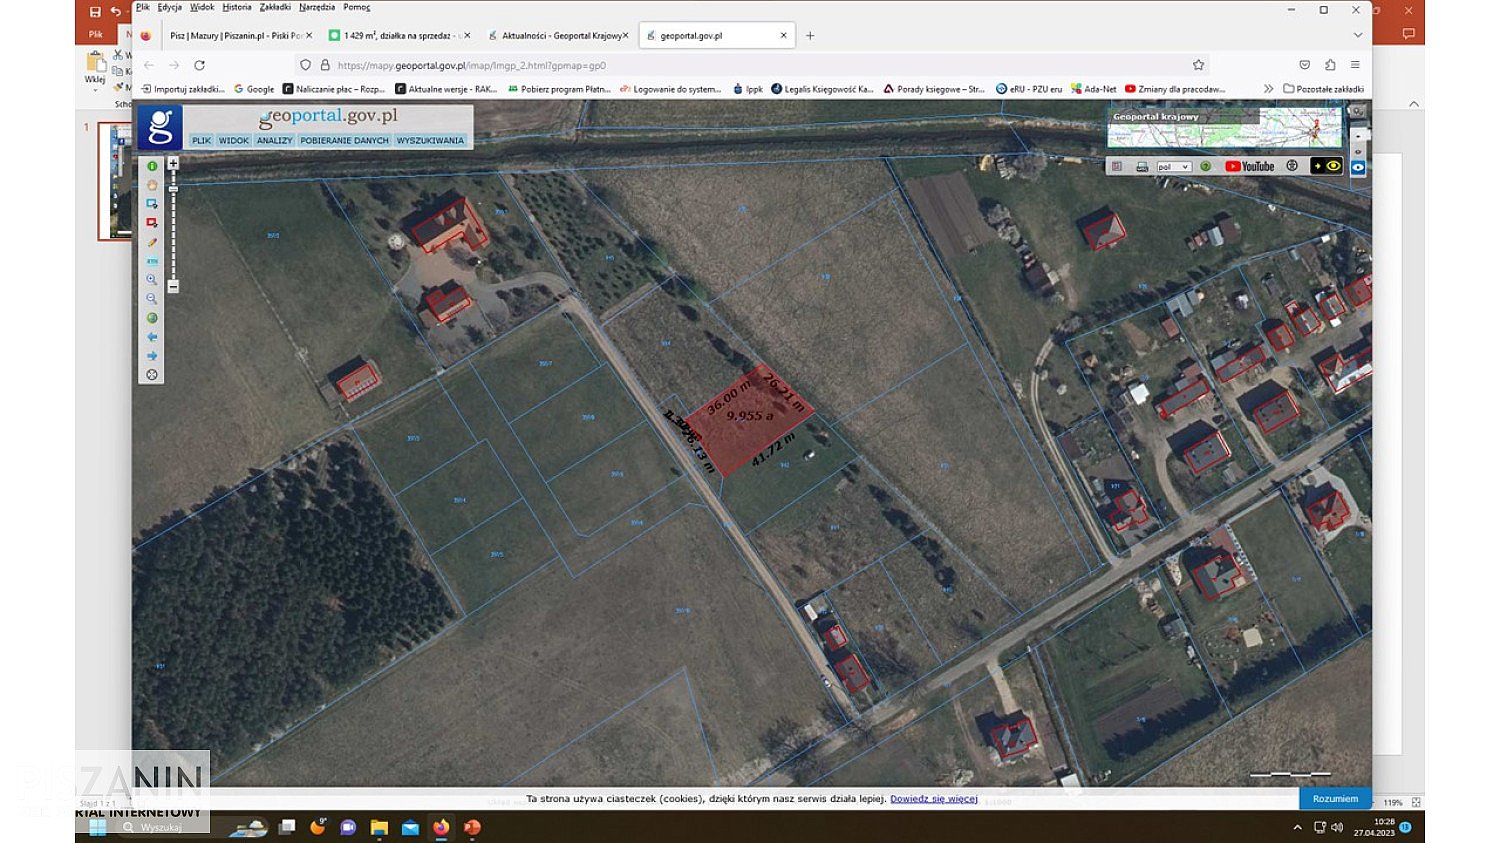This screenshot has height=843, width=1500.
Task: Select the hand pan tool
Action: pos(152,185)
